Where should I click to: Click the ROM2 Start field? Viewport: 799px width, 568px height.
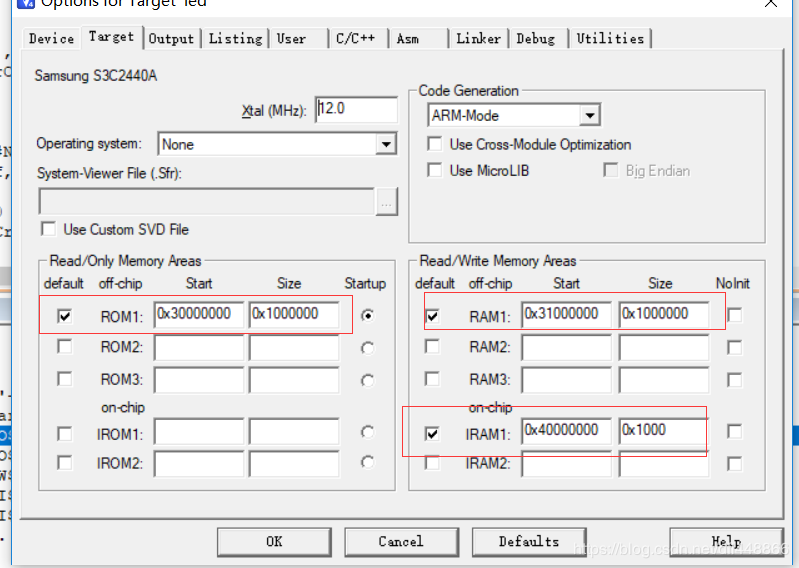[x=199, y=348]
